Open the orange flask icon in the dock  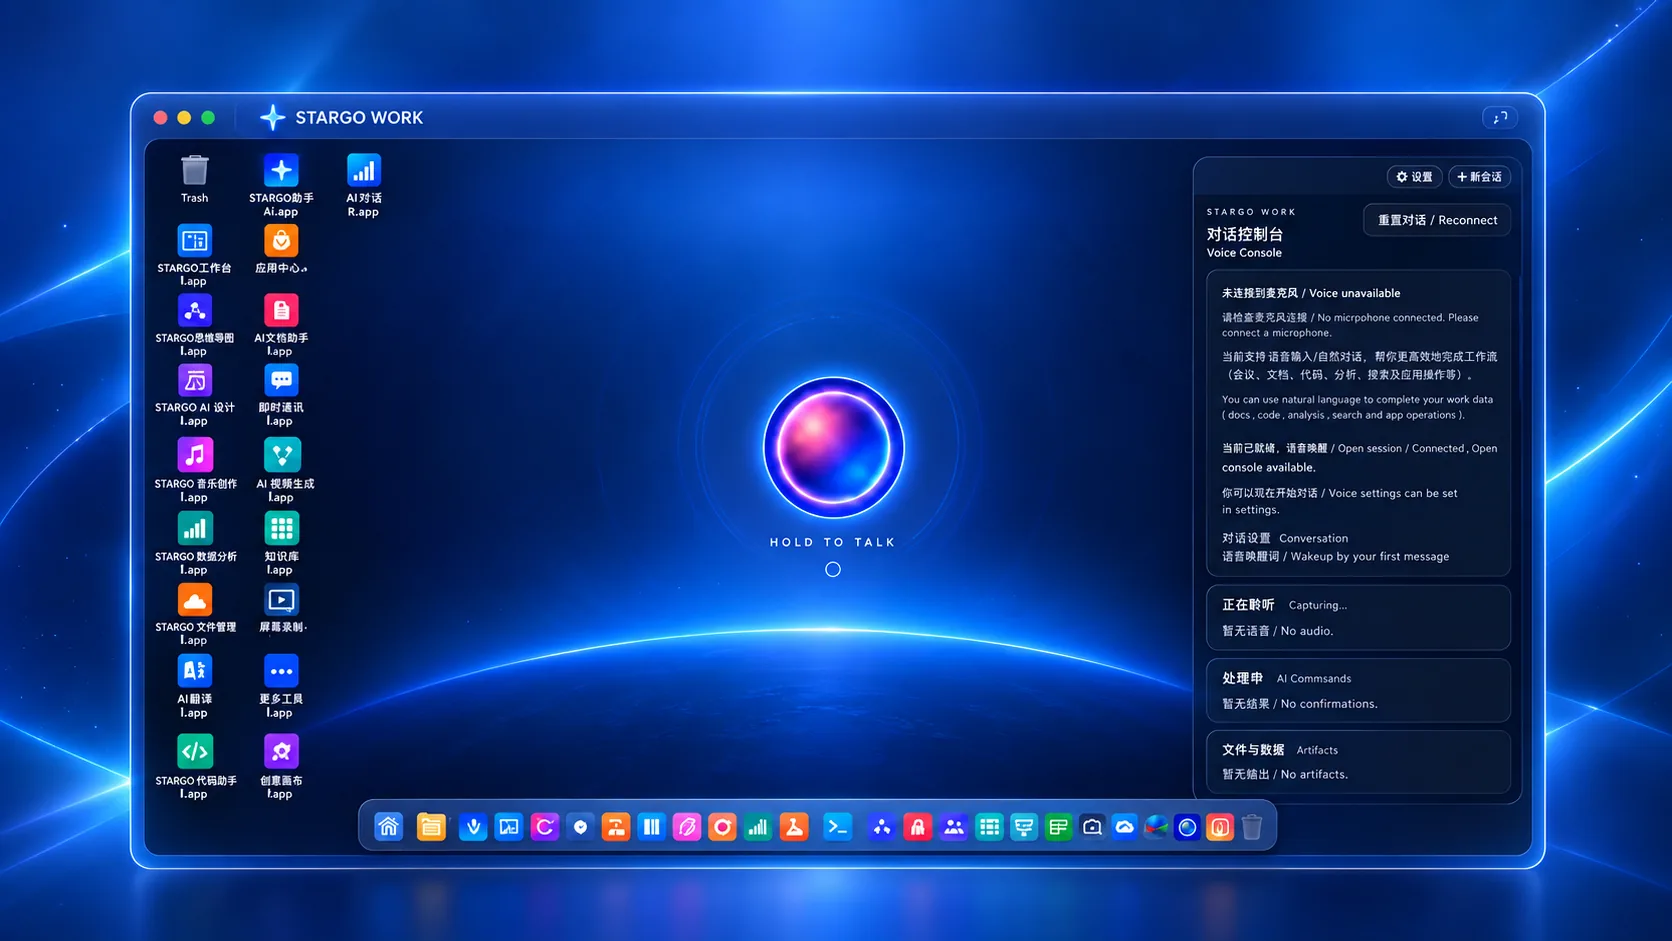(x=794, y=827)
